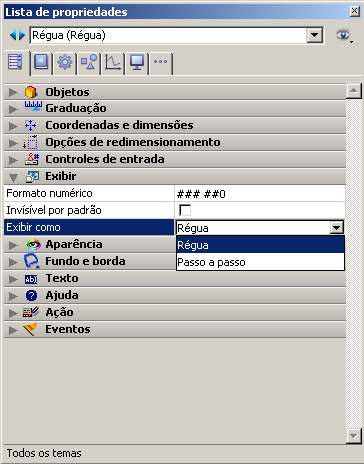Expand the Eventos section

click(x=13, y=330)
